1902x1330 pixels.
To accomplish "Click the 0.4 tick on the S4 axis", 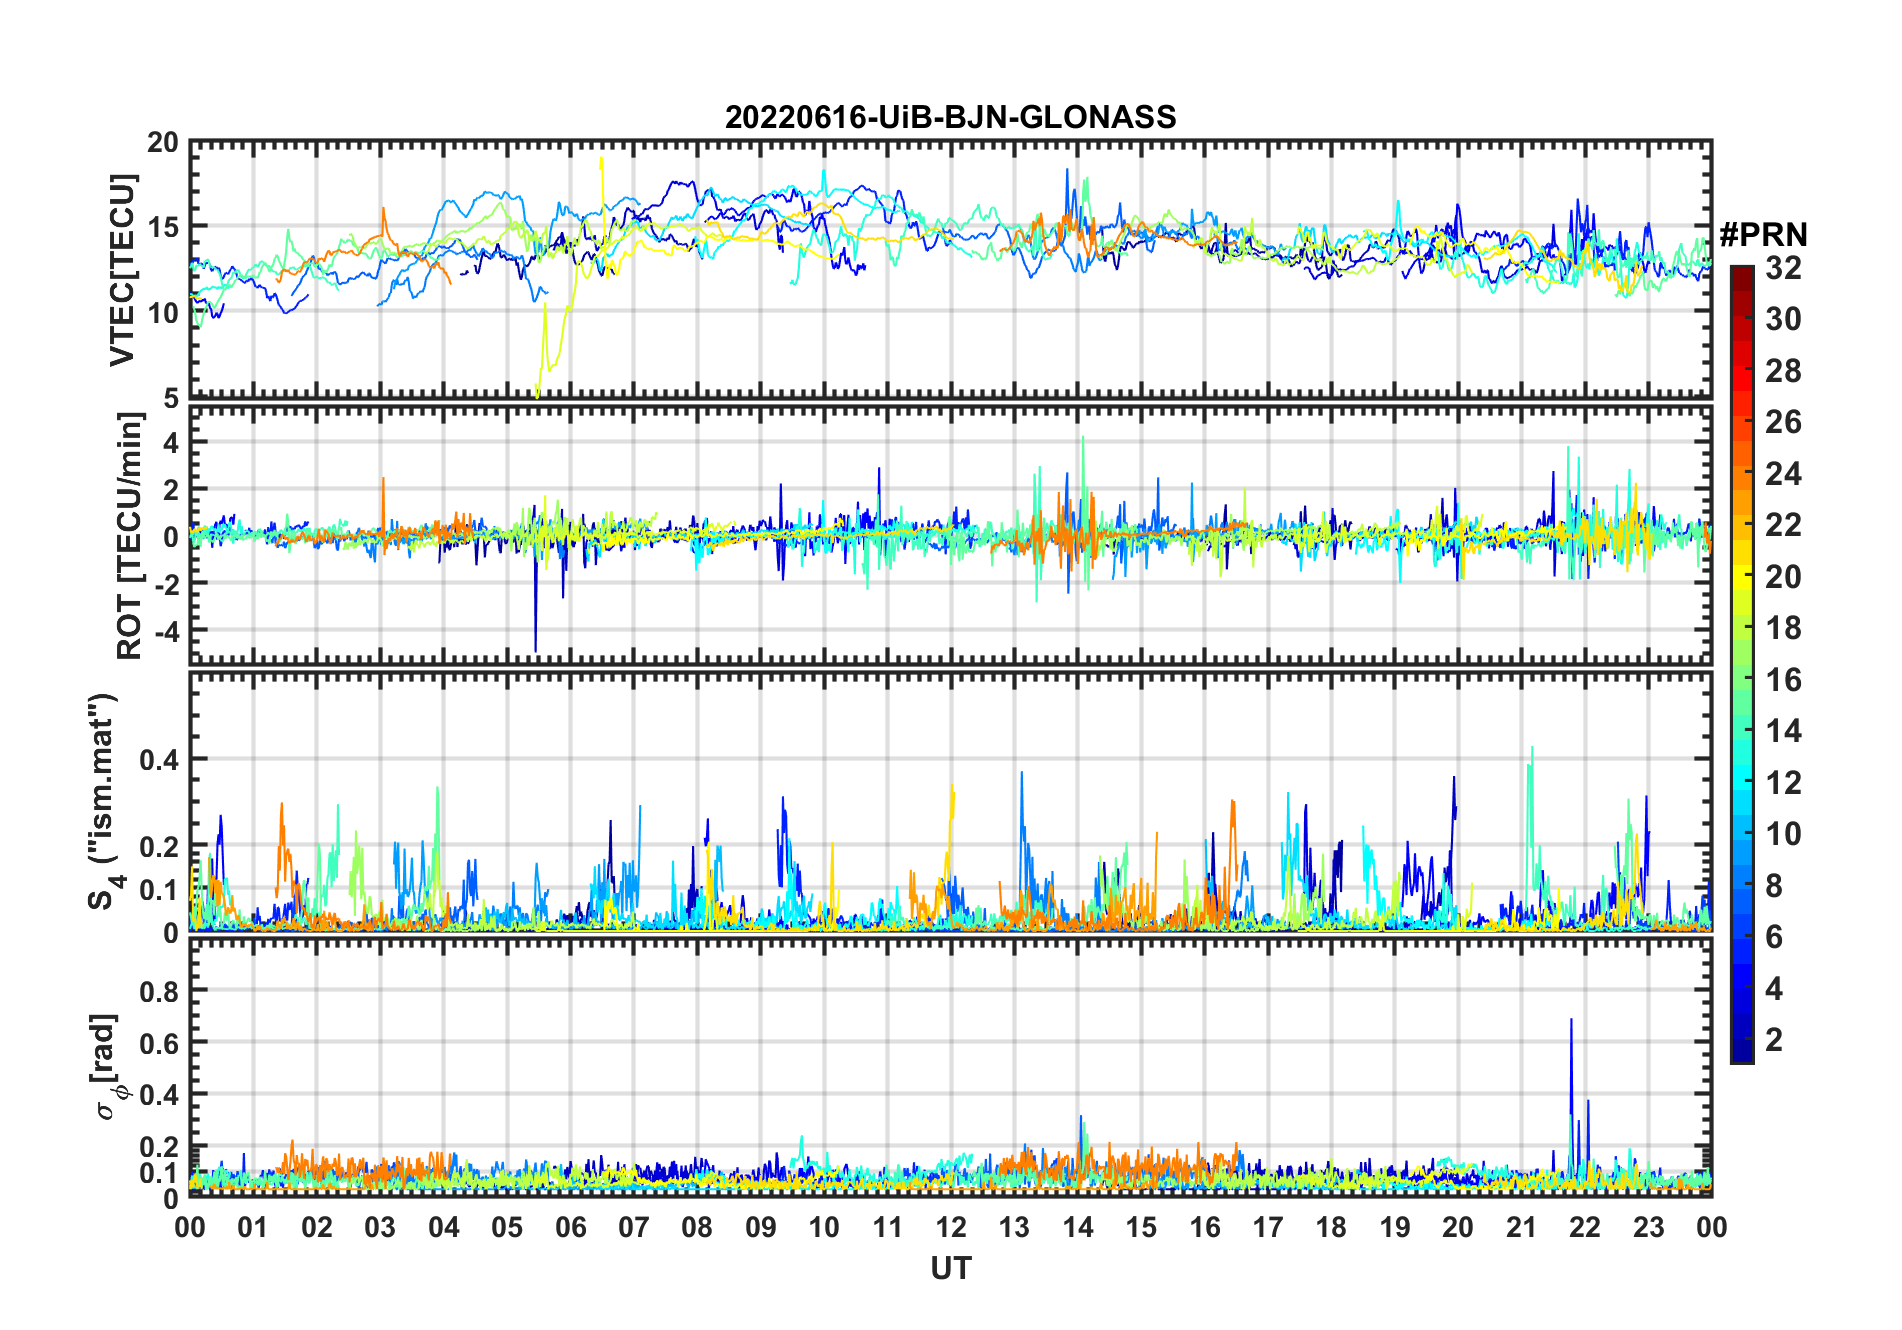I will tap(159, 760).
